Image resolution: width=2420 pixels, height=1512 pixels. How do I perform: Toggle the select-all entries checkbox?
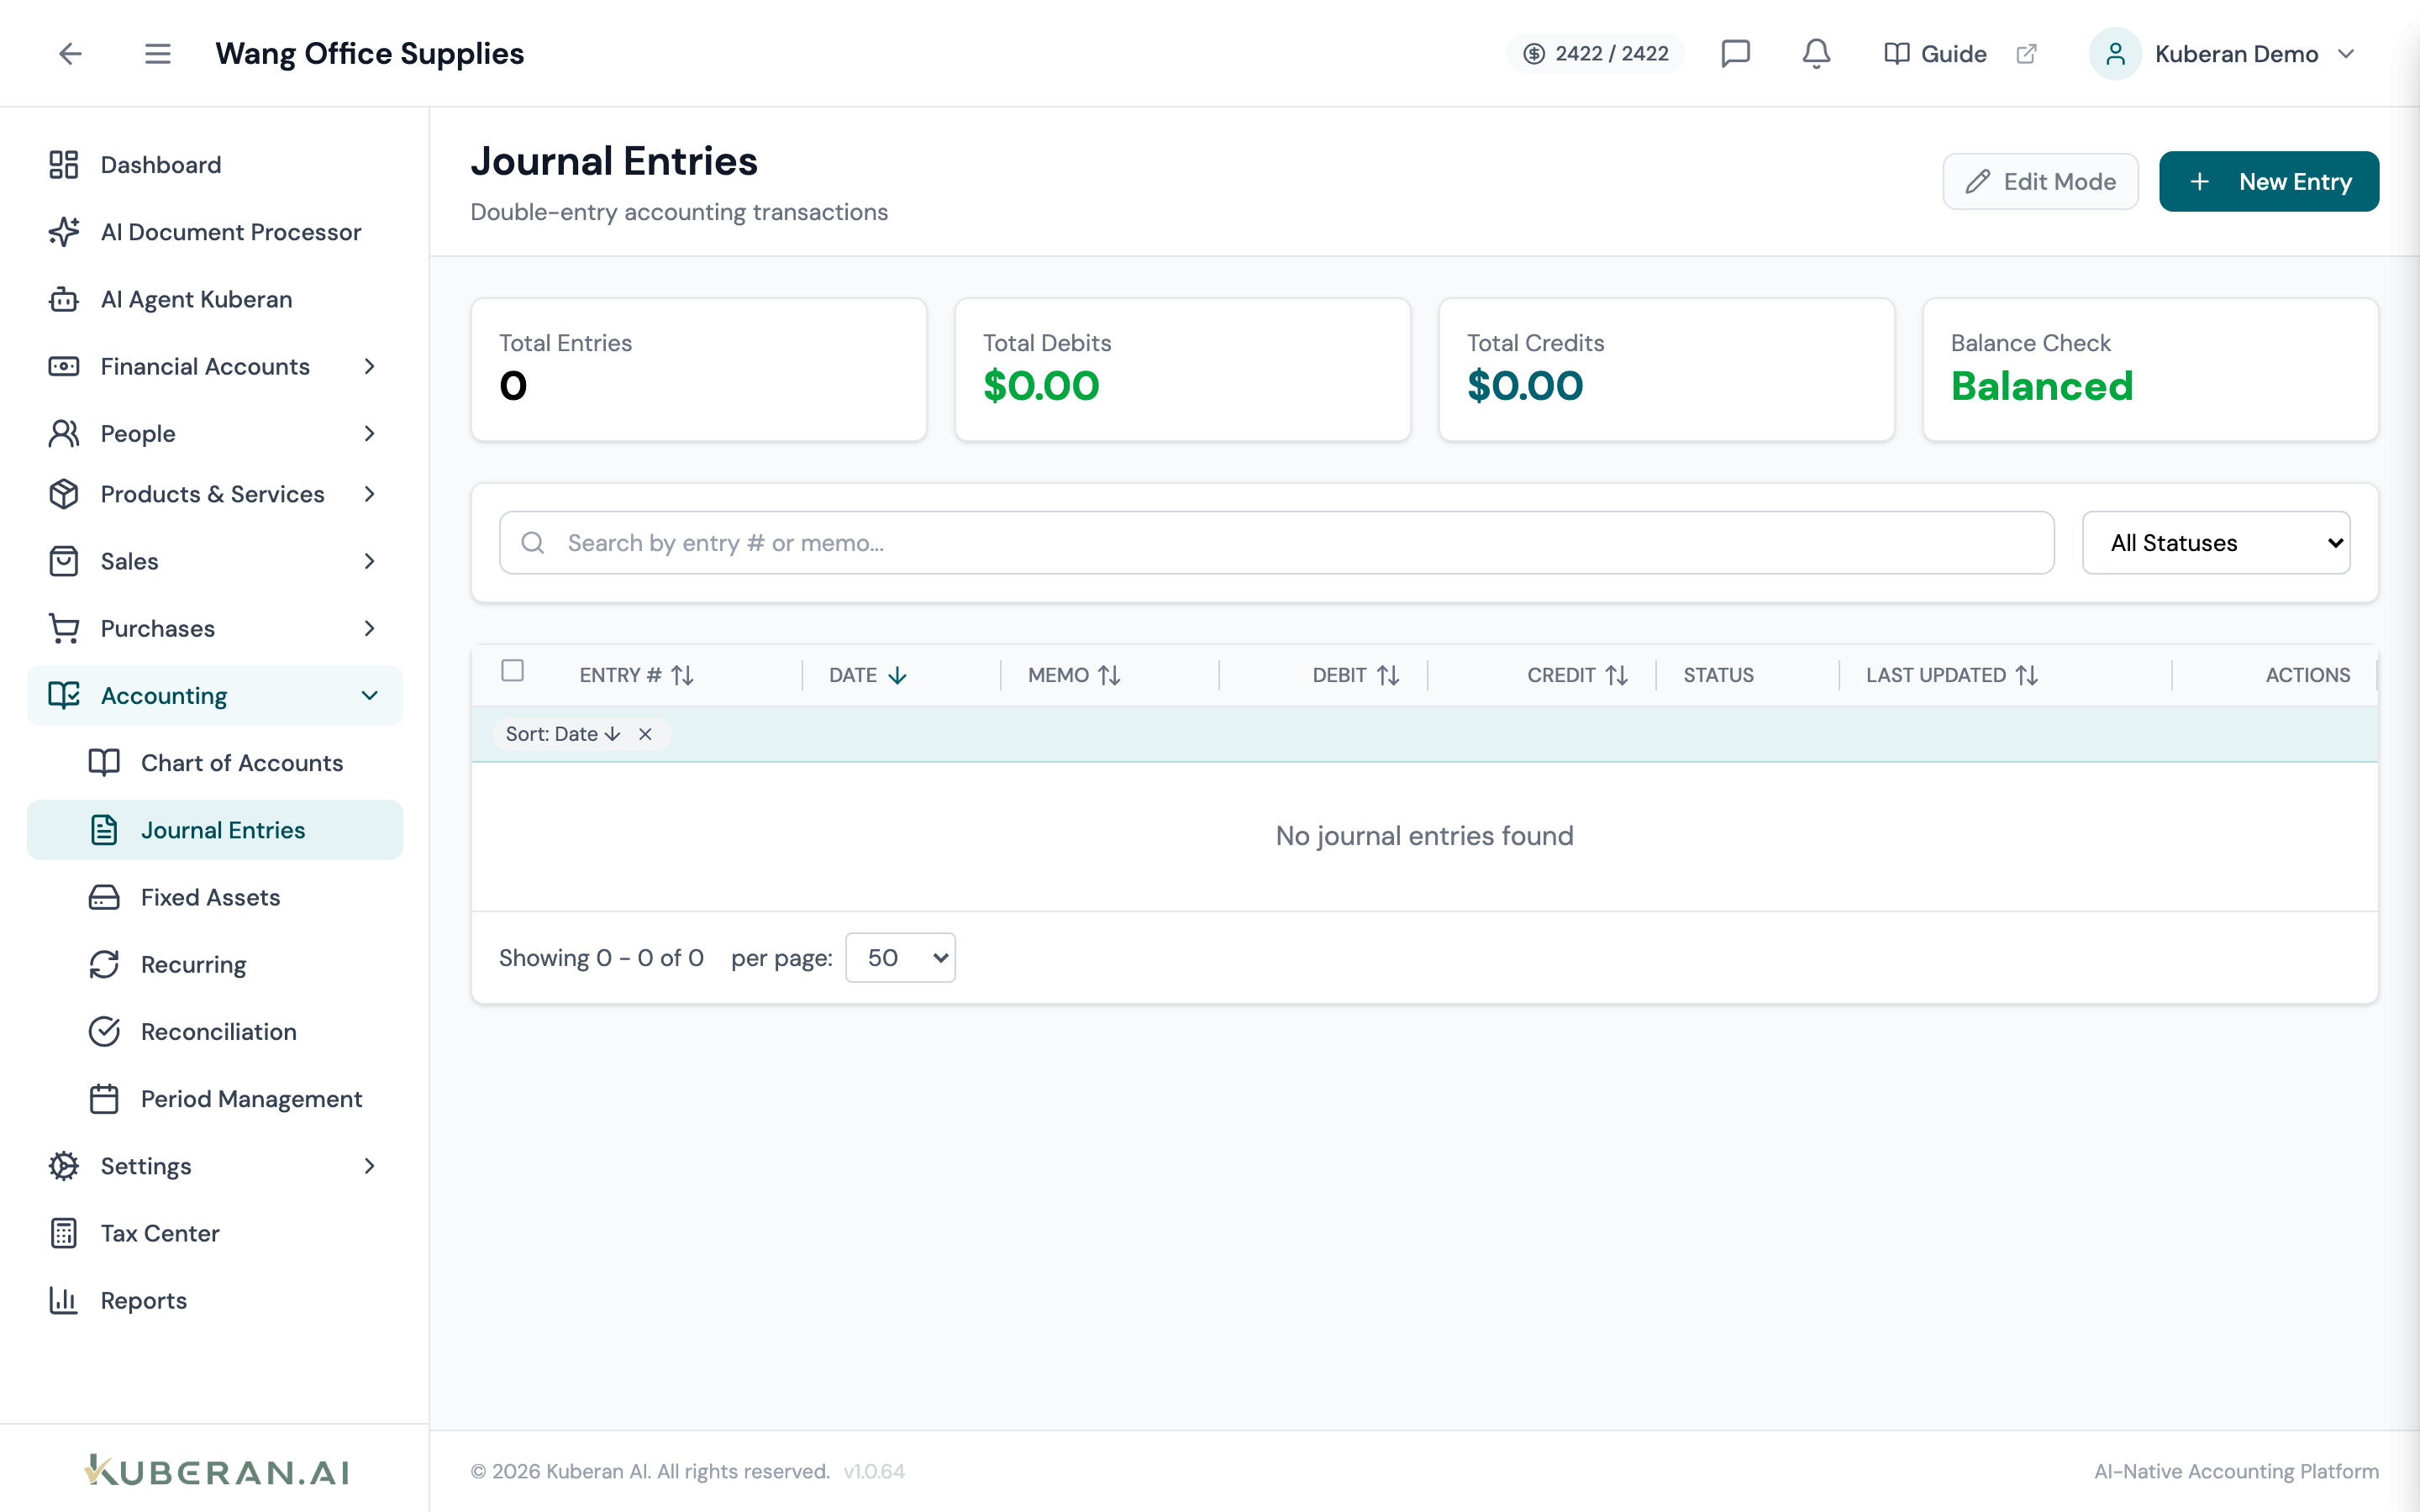(512, 671)
